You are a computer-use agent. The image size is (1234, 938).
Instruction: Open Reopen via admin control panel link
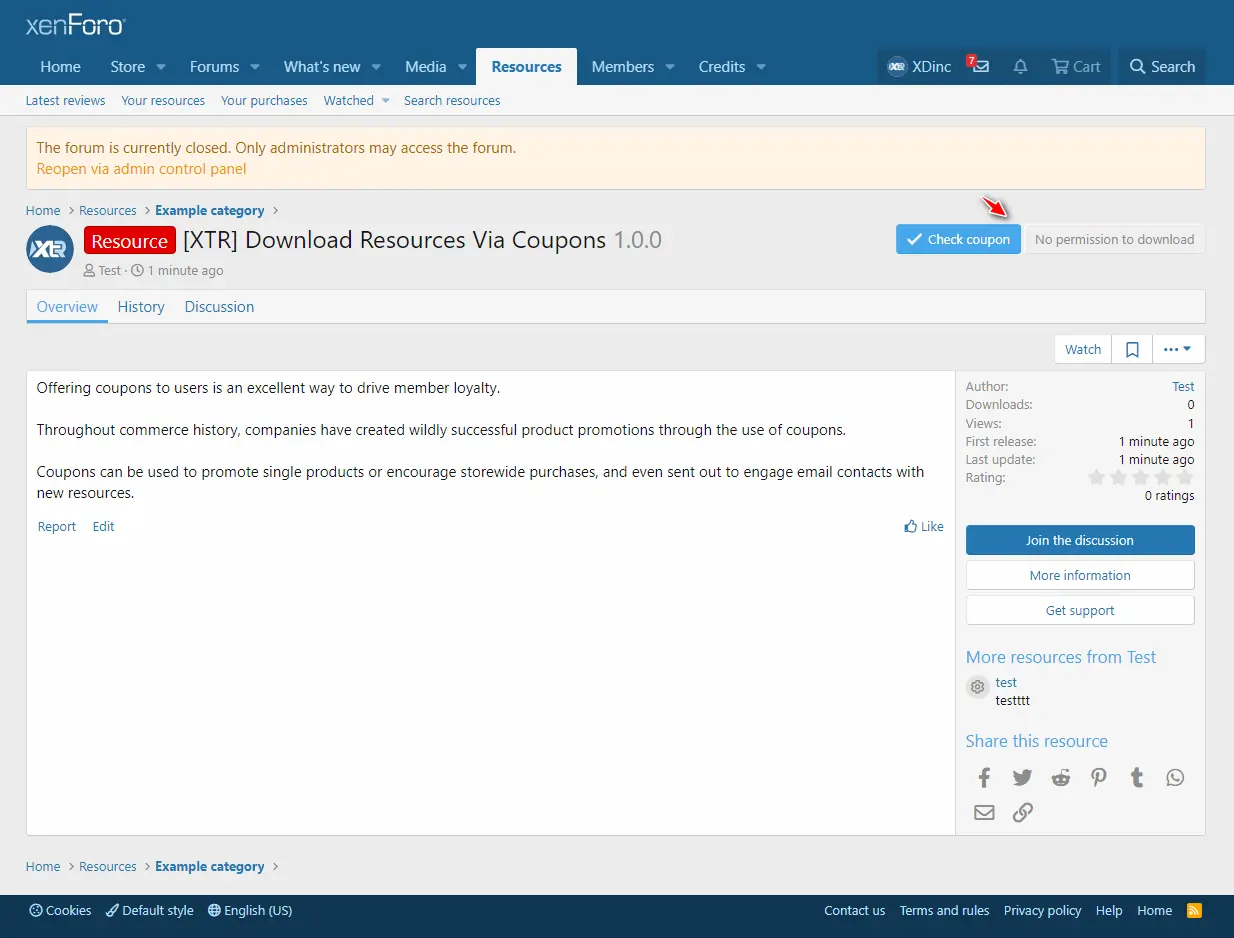click(x=141, y=169)
